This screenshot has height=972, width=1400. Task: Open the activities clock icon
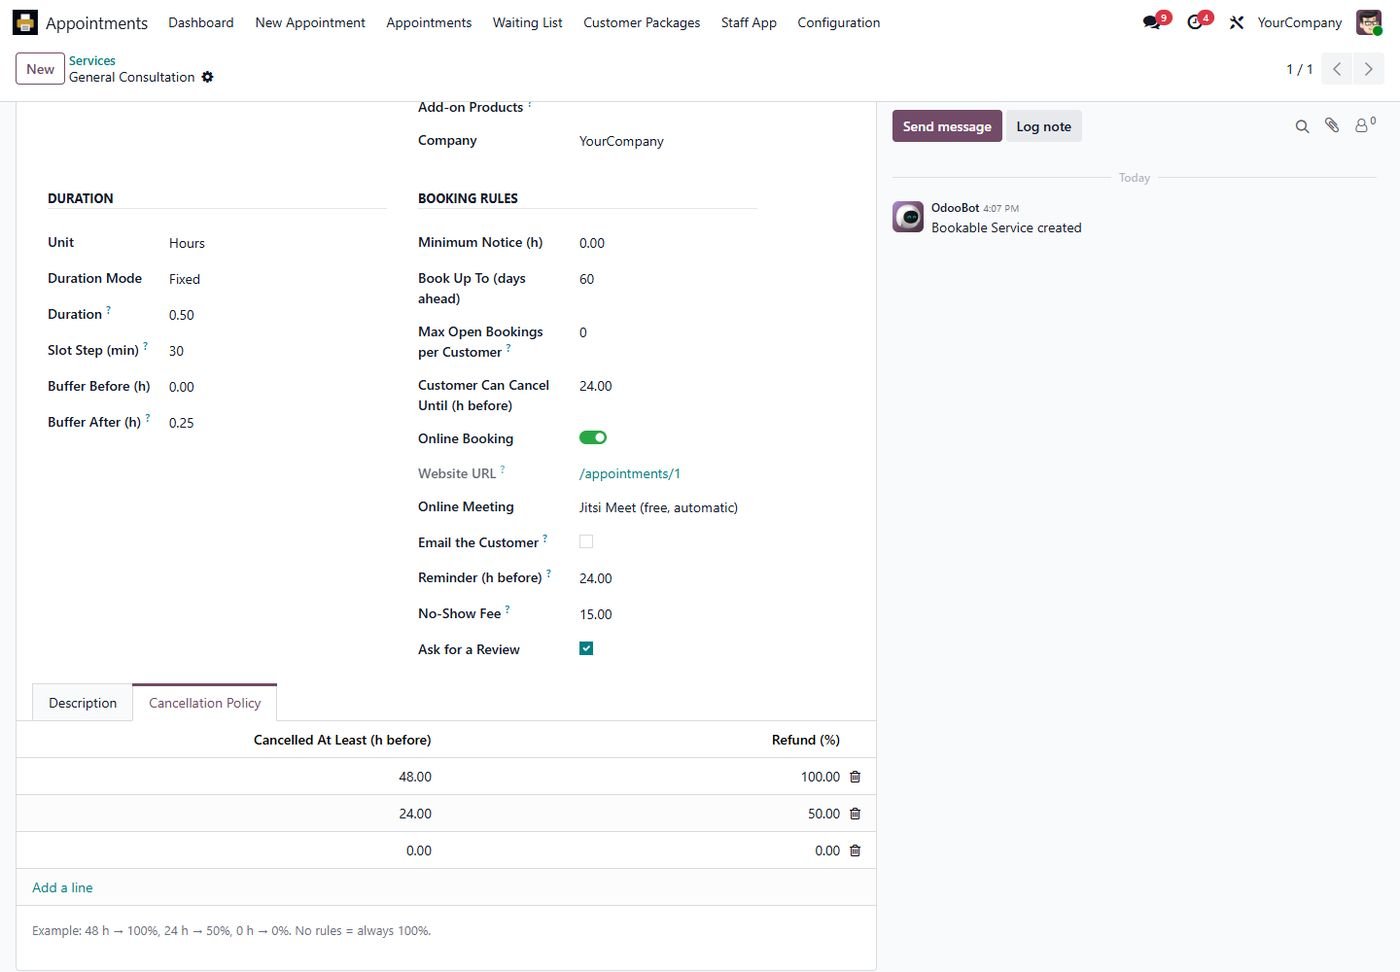pos(1195,22)
